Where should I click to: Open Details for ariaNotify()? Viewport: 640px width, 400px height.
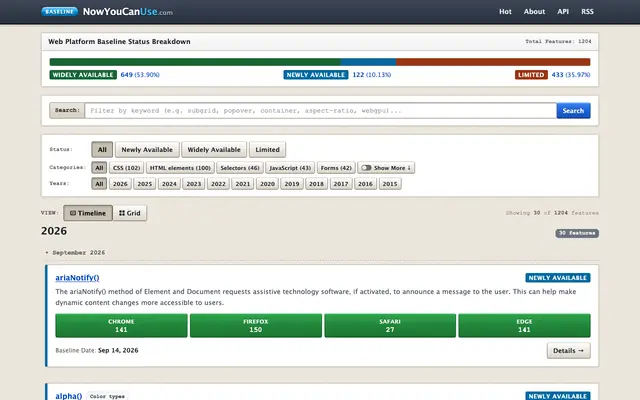569,351
